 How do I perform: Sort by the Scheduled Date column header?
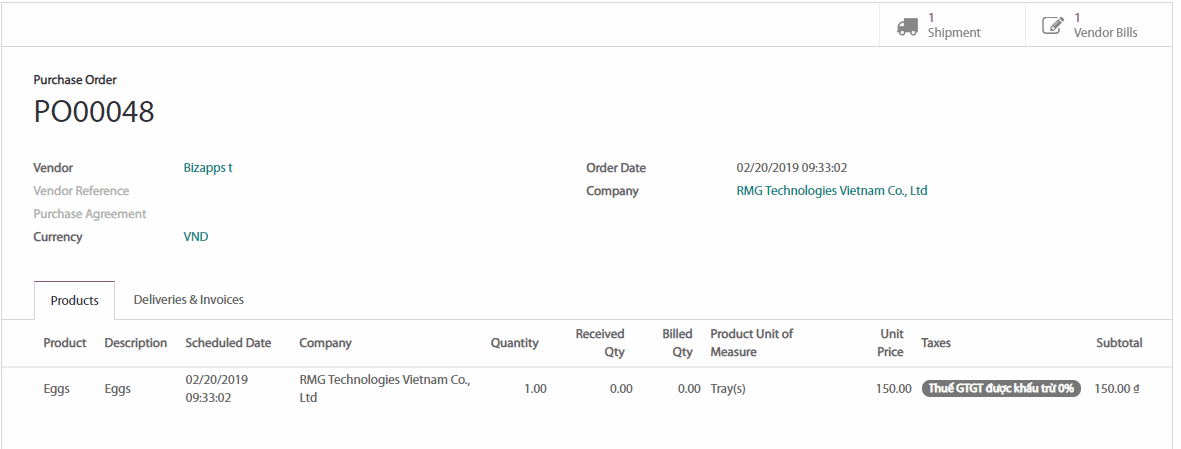tap(228, 343)
